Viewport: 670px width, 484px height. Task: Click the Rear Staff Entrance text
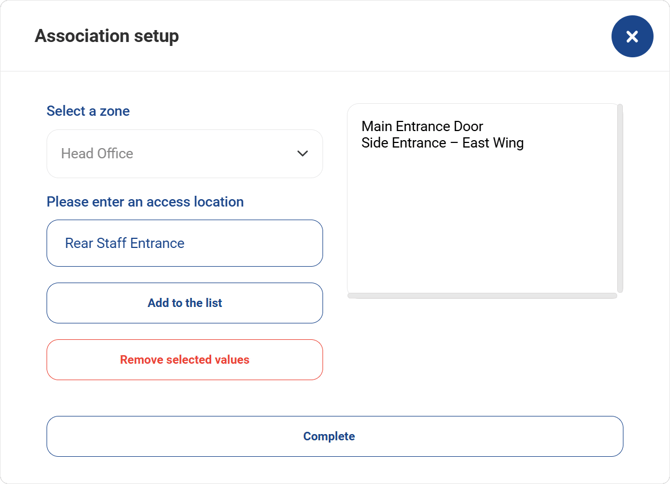tap(124, 243)
